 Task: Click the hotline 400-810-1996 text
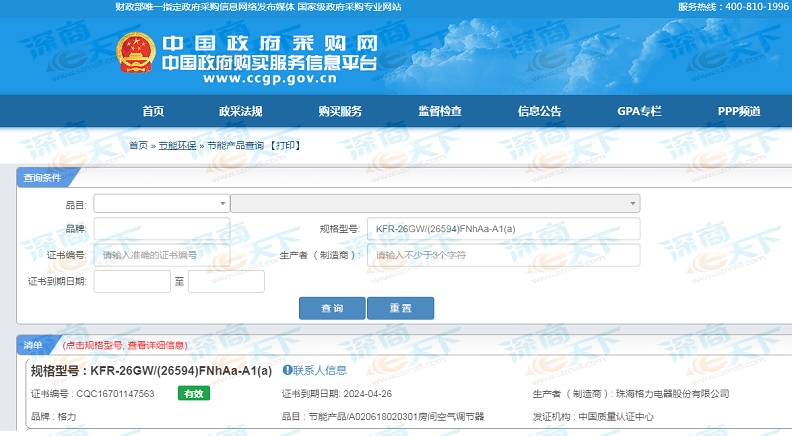pos(757,7)
